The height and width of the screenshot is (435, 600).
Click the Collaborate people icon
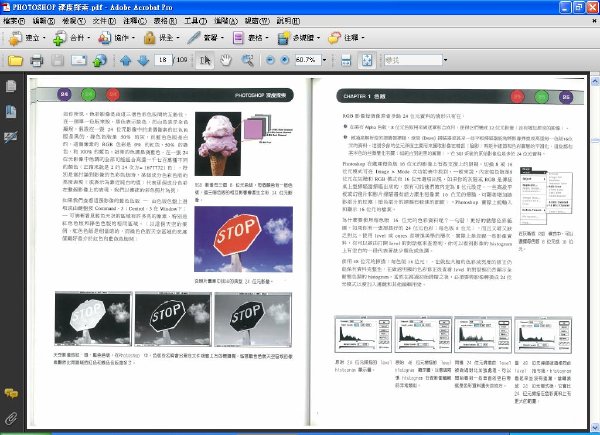coord(104,38)
